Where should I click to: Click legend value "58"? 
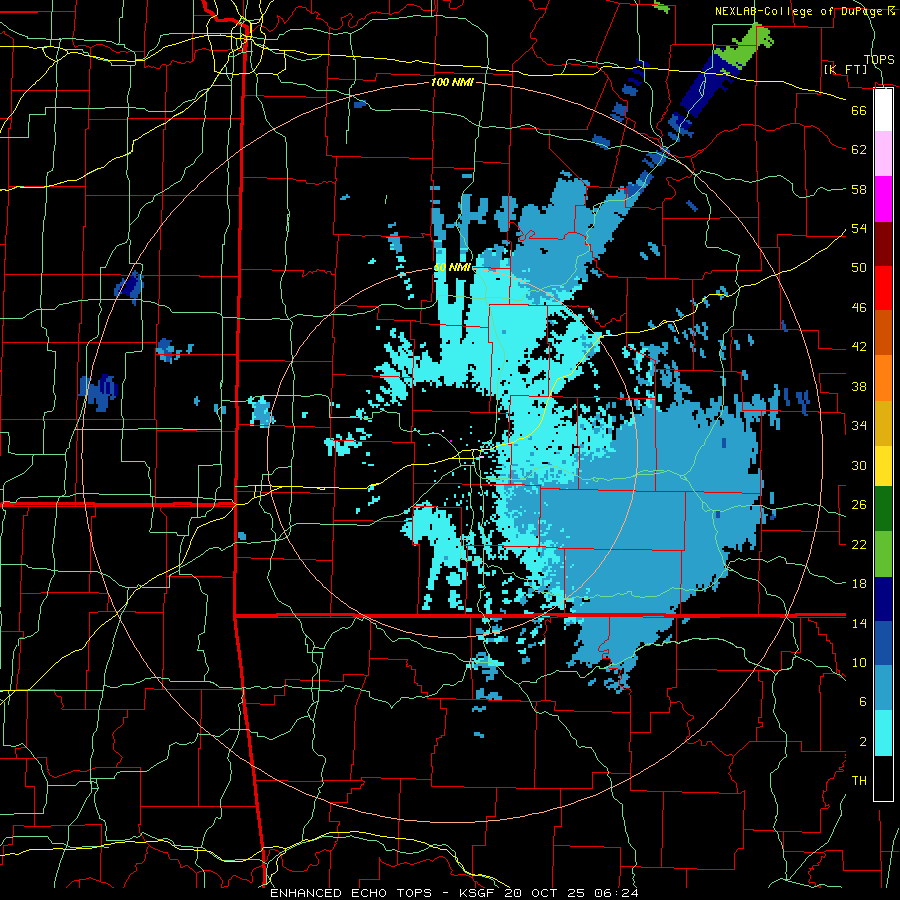pyautogui.click(x=859, y=189)
